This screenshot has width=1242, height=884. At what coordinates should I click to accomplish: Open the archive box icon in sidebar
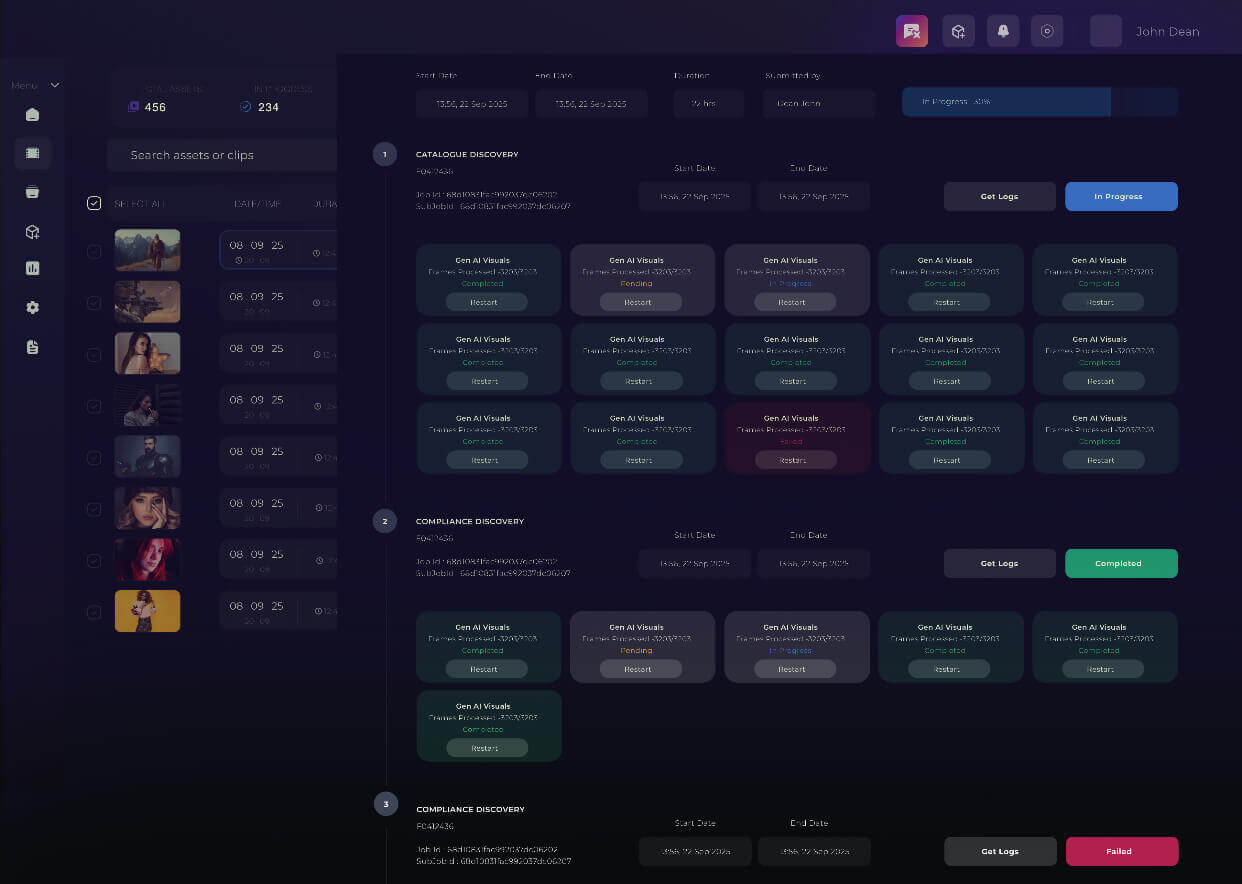coord(32,192)
